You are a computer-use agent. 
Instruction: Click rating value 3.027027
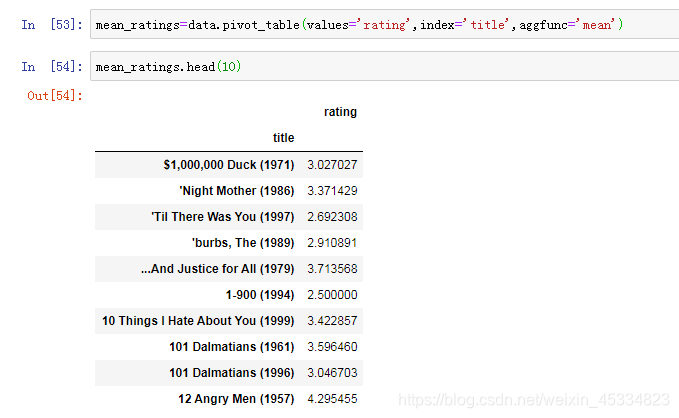tap(332, 165)
